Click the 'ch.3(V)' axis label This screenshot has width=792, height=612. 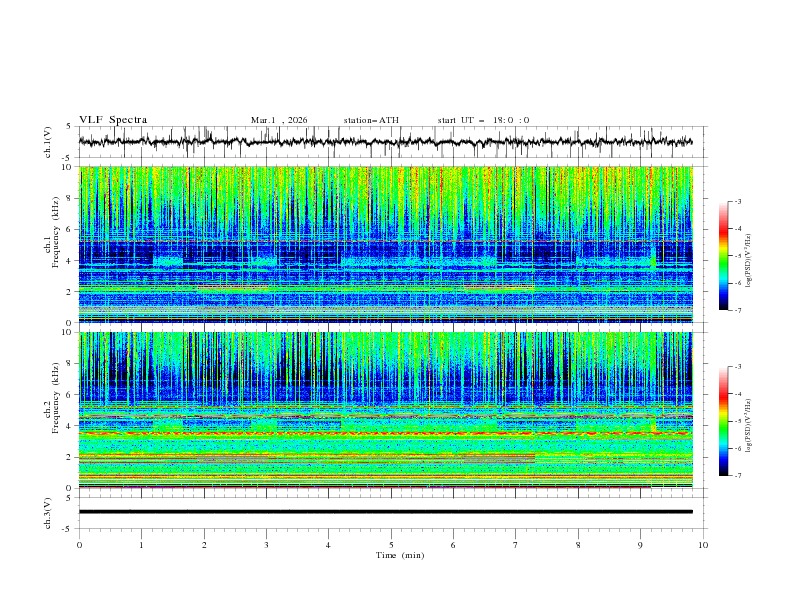tap(48, 513)
